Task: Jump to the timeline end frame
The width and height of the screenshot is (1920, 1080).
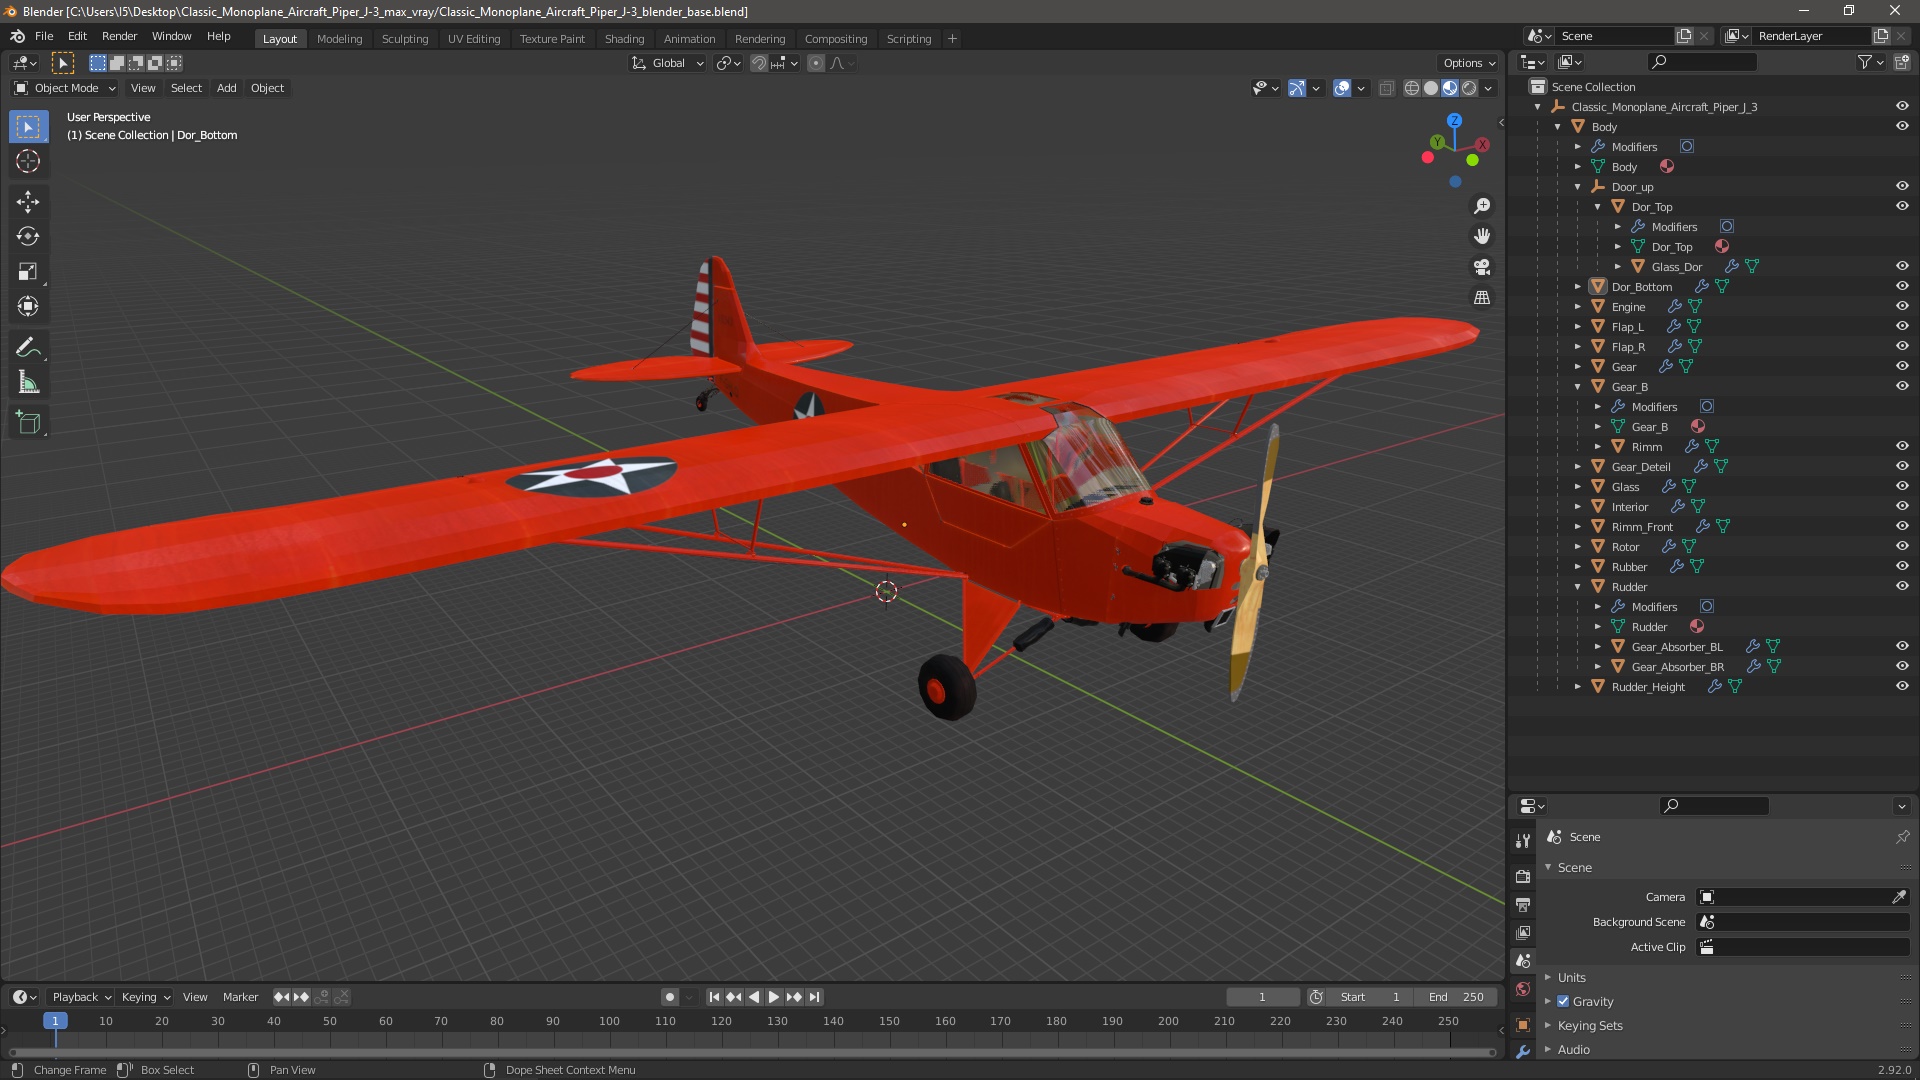Action: pyautogui.click(x=814, y=997)
